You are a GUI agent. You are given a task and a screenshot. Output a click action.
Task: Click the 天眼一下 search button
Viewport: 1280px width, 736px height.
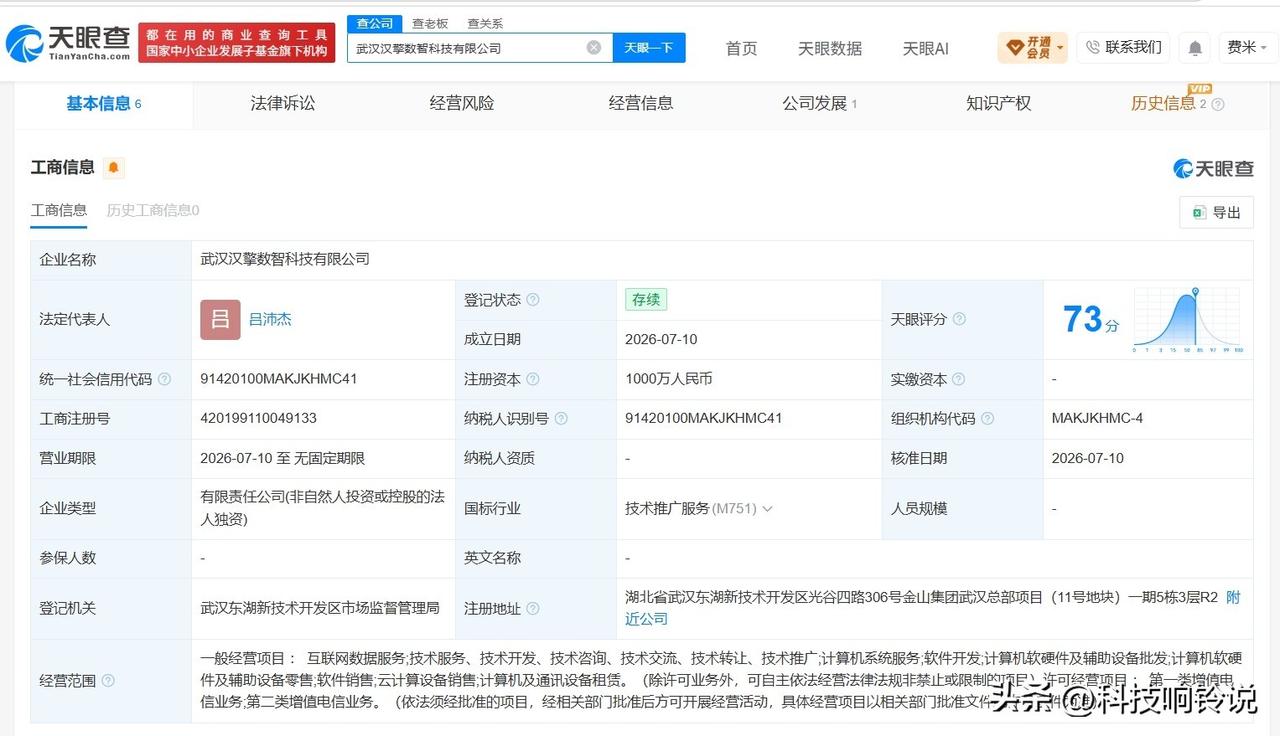point(649,47)
